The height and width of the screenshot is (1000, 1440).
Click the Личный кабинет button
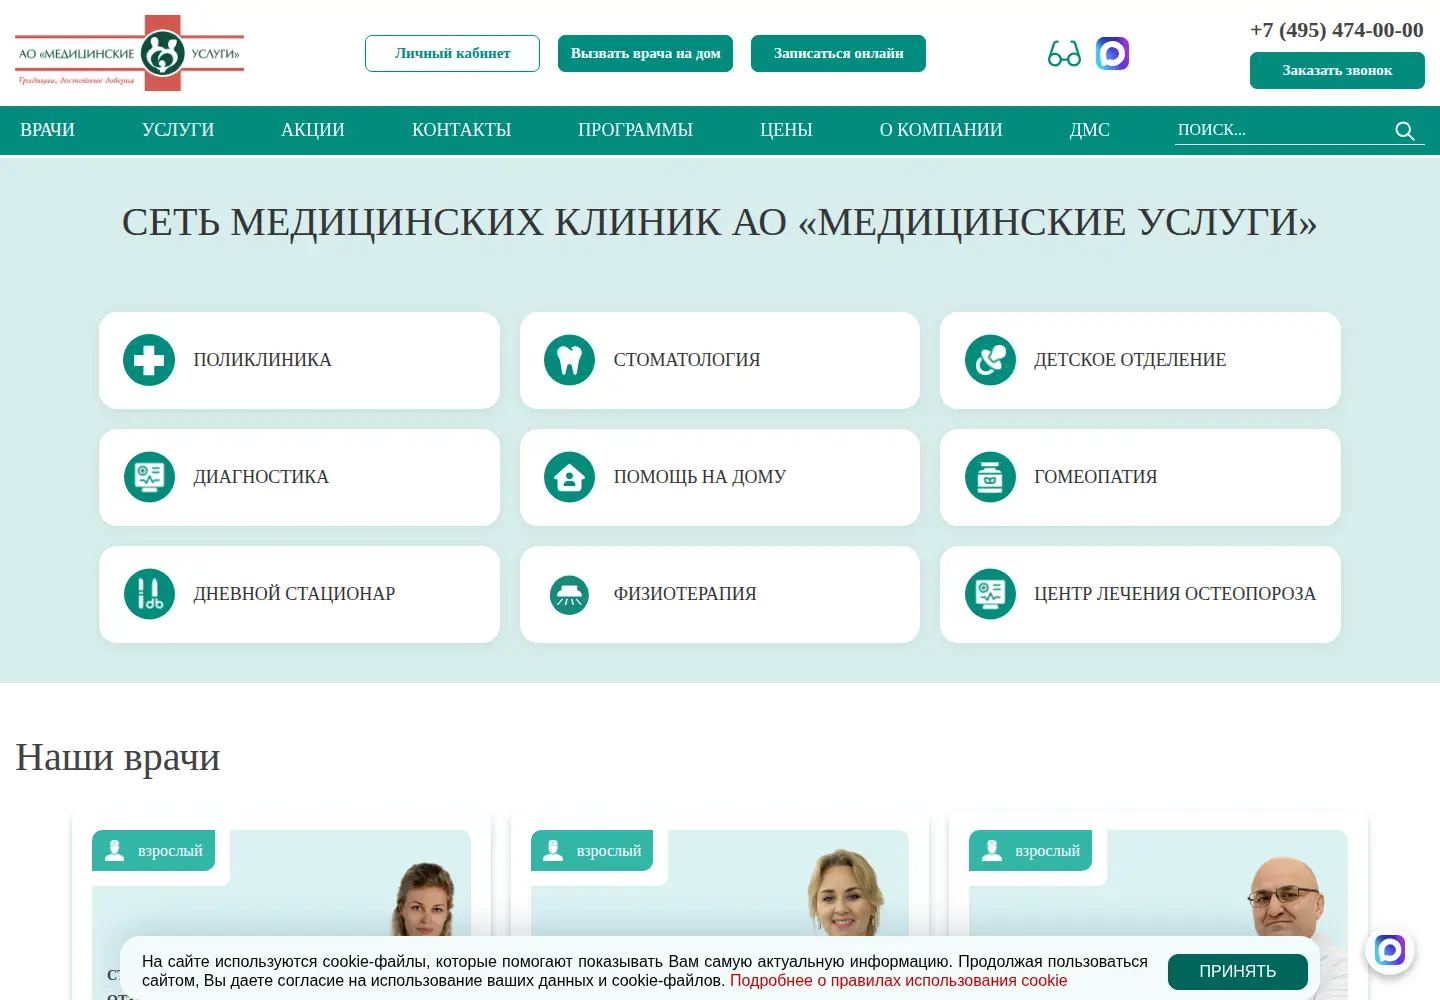click(452, 54)
